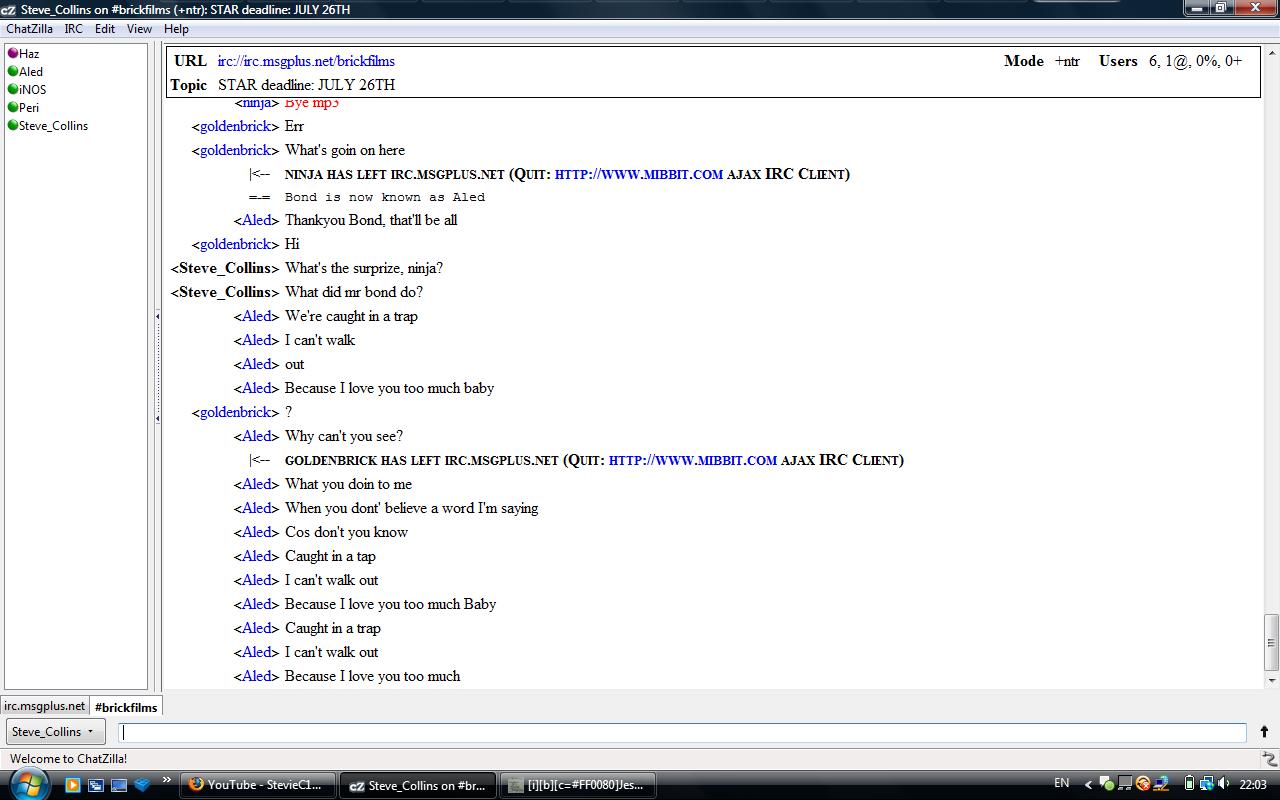Click the Mode value "+ntr" in the header

coord(1067,61)
